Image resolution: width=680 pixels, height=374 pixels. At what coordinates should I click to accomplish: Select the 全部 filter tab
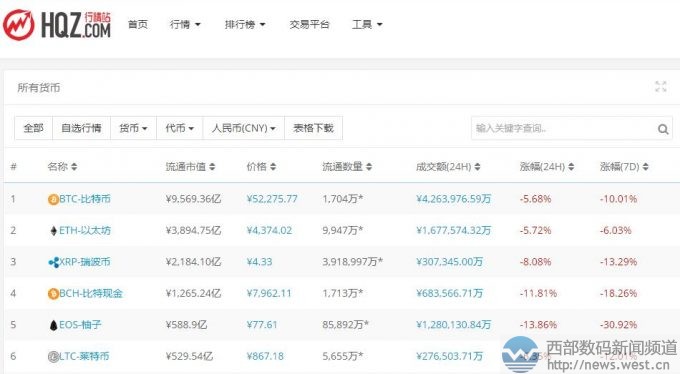33,128
